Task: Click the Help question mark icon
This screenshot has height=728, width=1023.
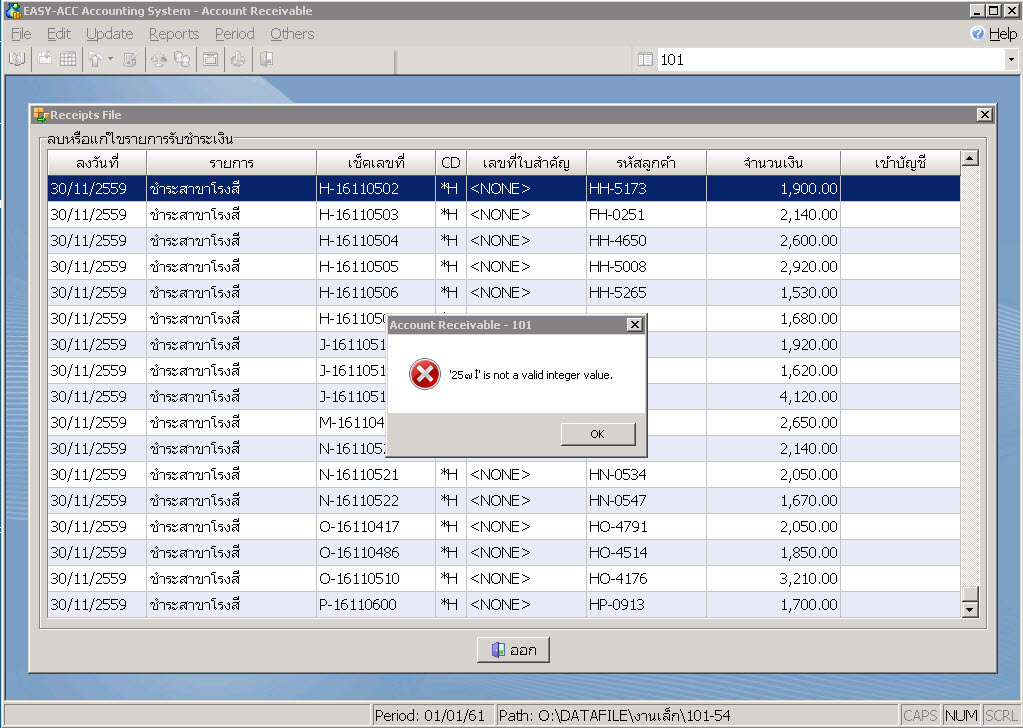Action: click(977, 34)
